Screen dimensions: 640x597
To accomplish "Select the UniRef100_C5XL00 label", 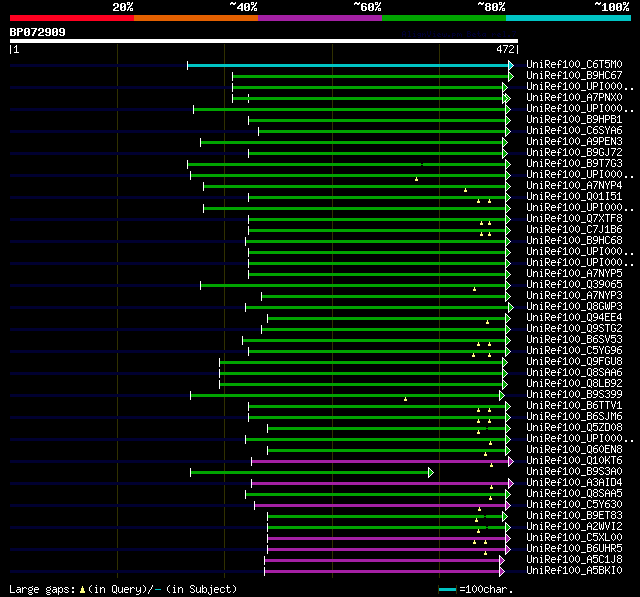I will [x=574, y=538].
